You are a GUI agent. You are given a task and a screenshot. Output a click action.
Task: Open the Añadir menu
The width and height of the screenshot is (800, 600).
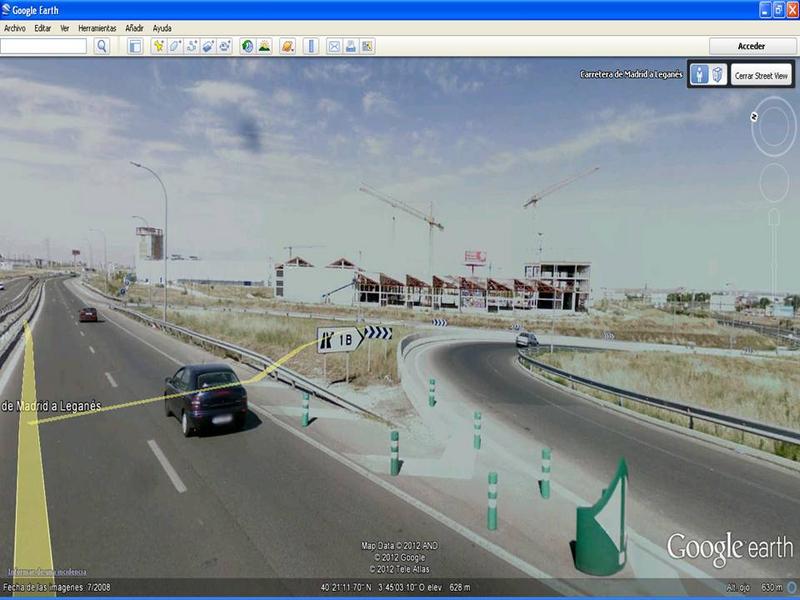click(x=134, y=28)
